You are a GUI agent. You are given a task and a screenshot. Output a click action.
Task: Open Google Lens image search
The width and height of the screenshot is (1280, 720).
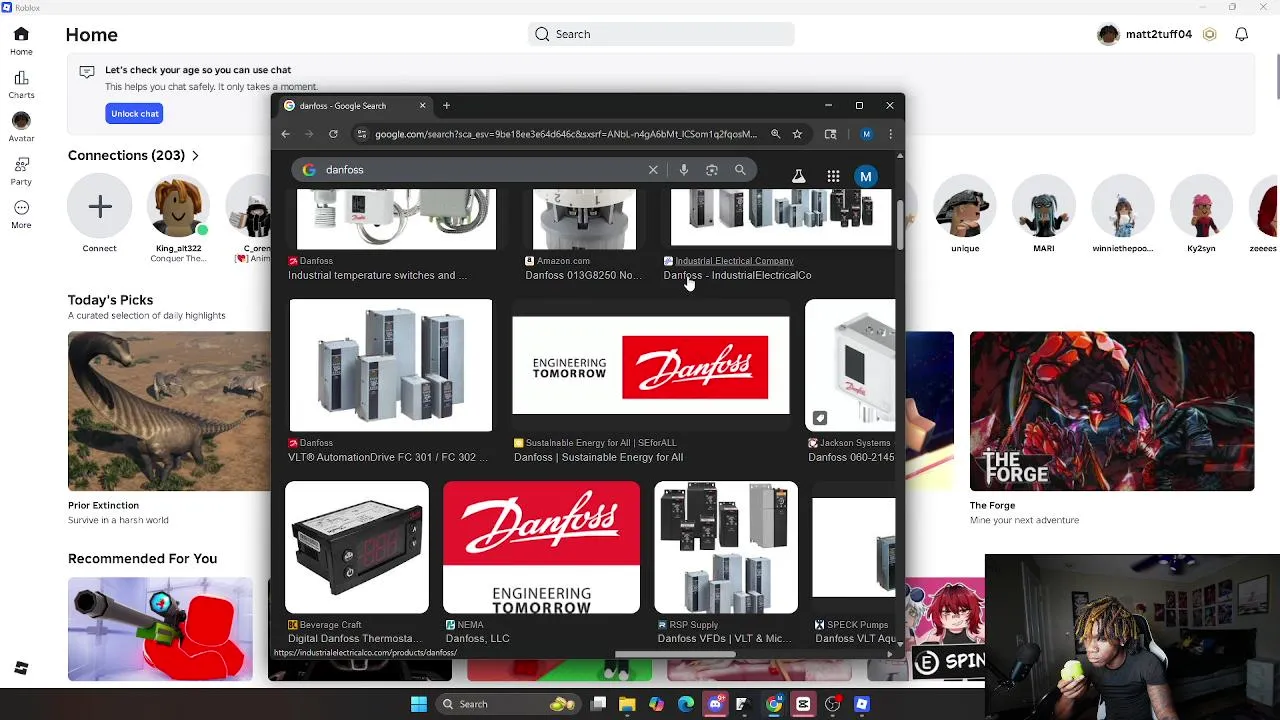click(x=712, y=170)
